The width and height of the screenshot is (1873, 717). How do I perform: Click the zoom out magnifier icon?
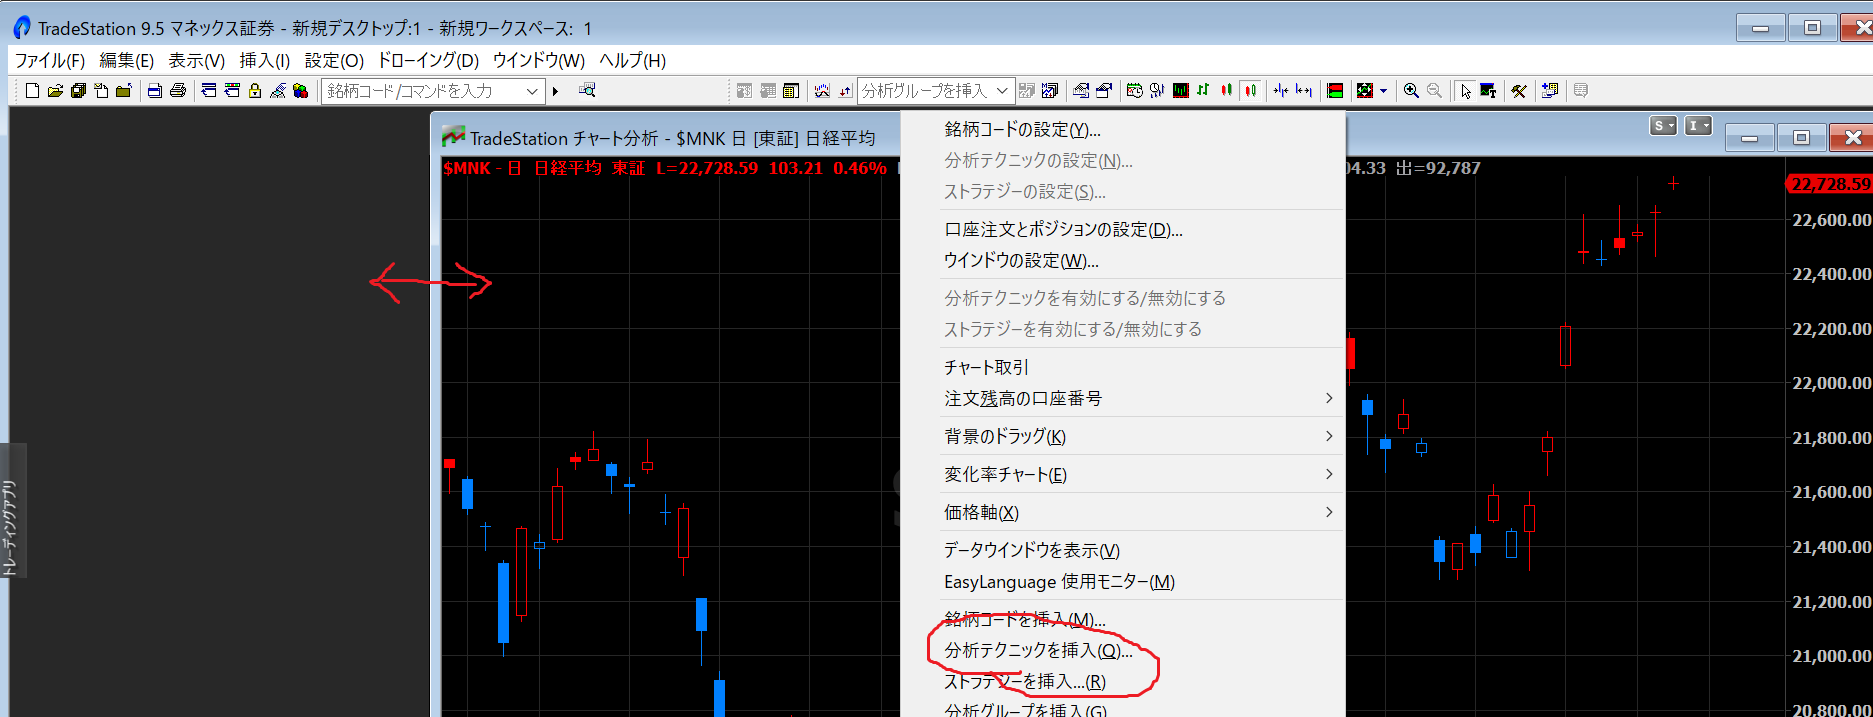1434,90
